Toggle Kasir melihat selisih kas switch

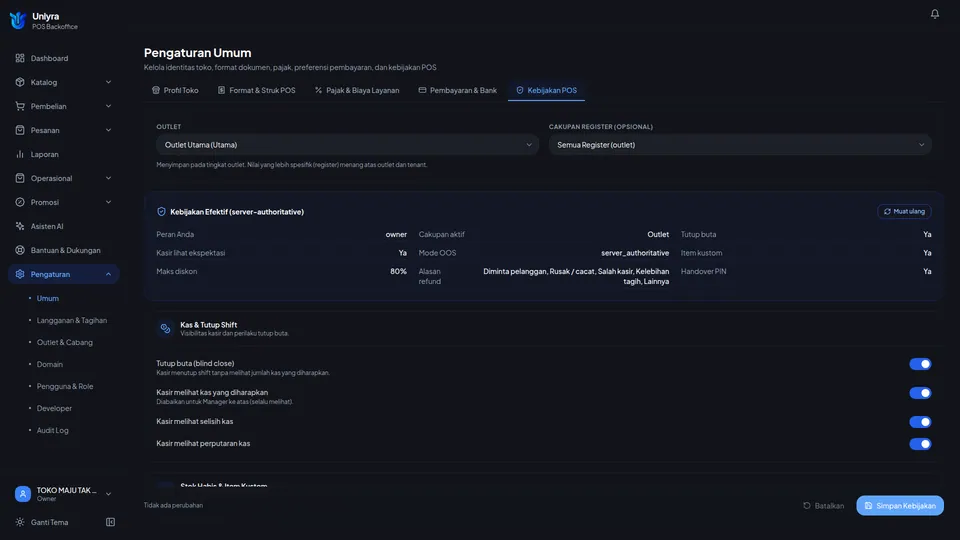pyautogui.click(x=920, y=422)
